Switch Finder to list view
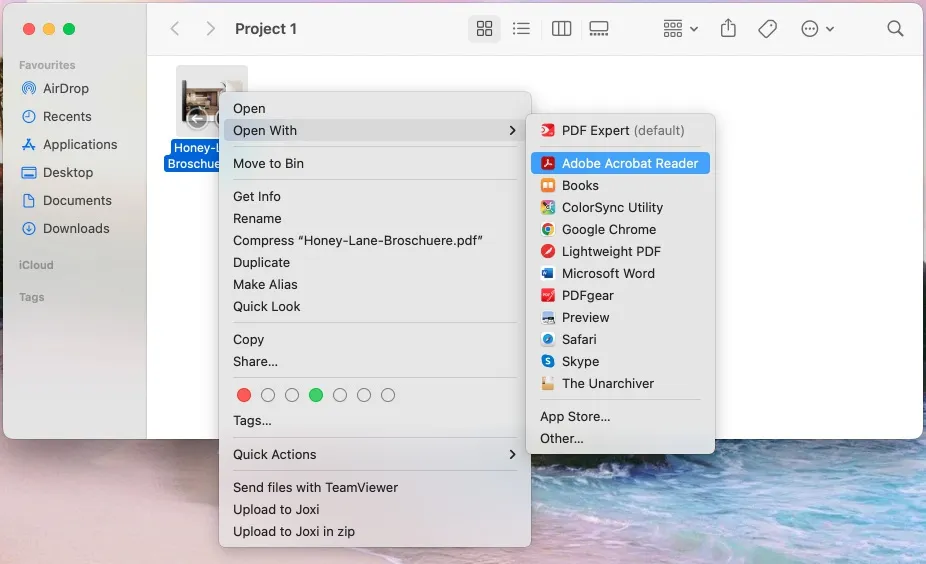 [x=521, y=28]
